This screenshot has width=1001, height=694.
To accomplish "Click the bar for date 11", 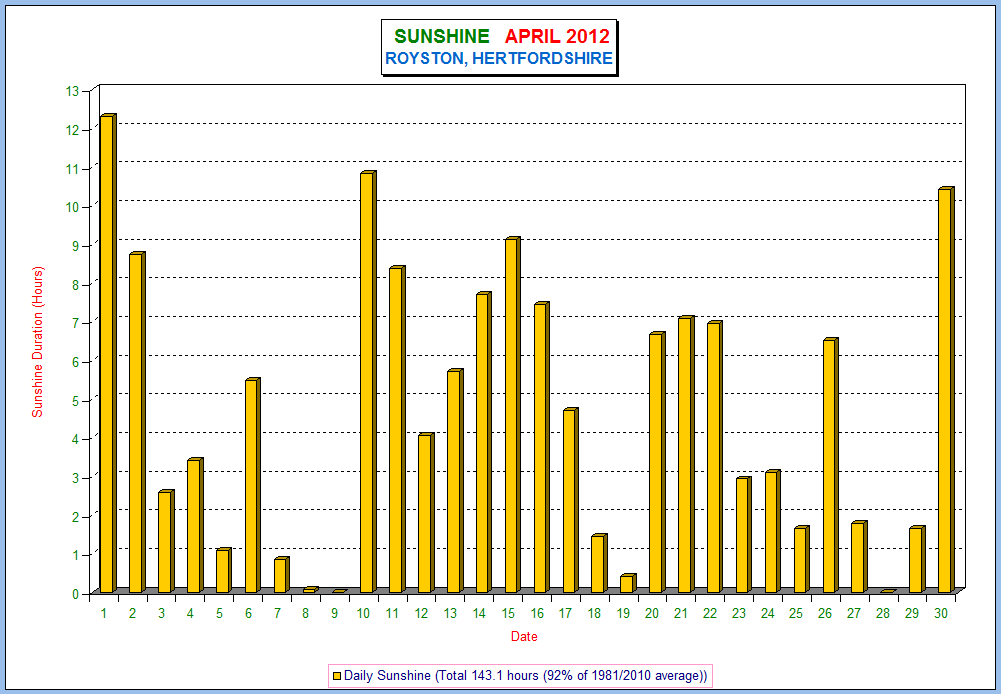I will click(397, 429).
